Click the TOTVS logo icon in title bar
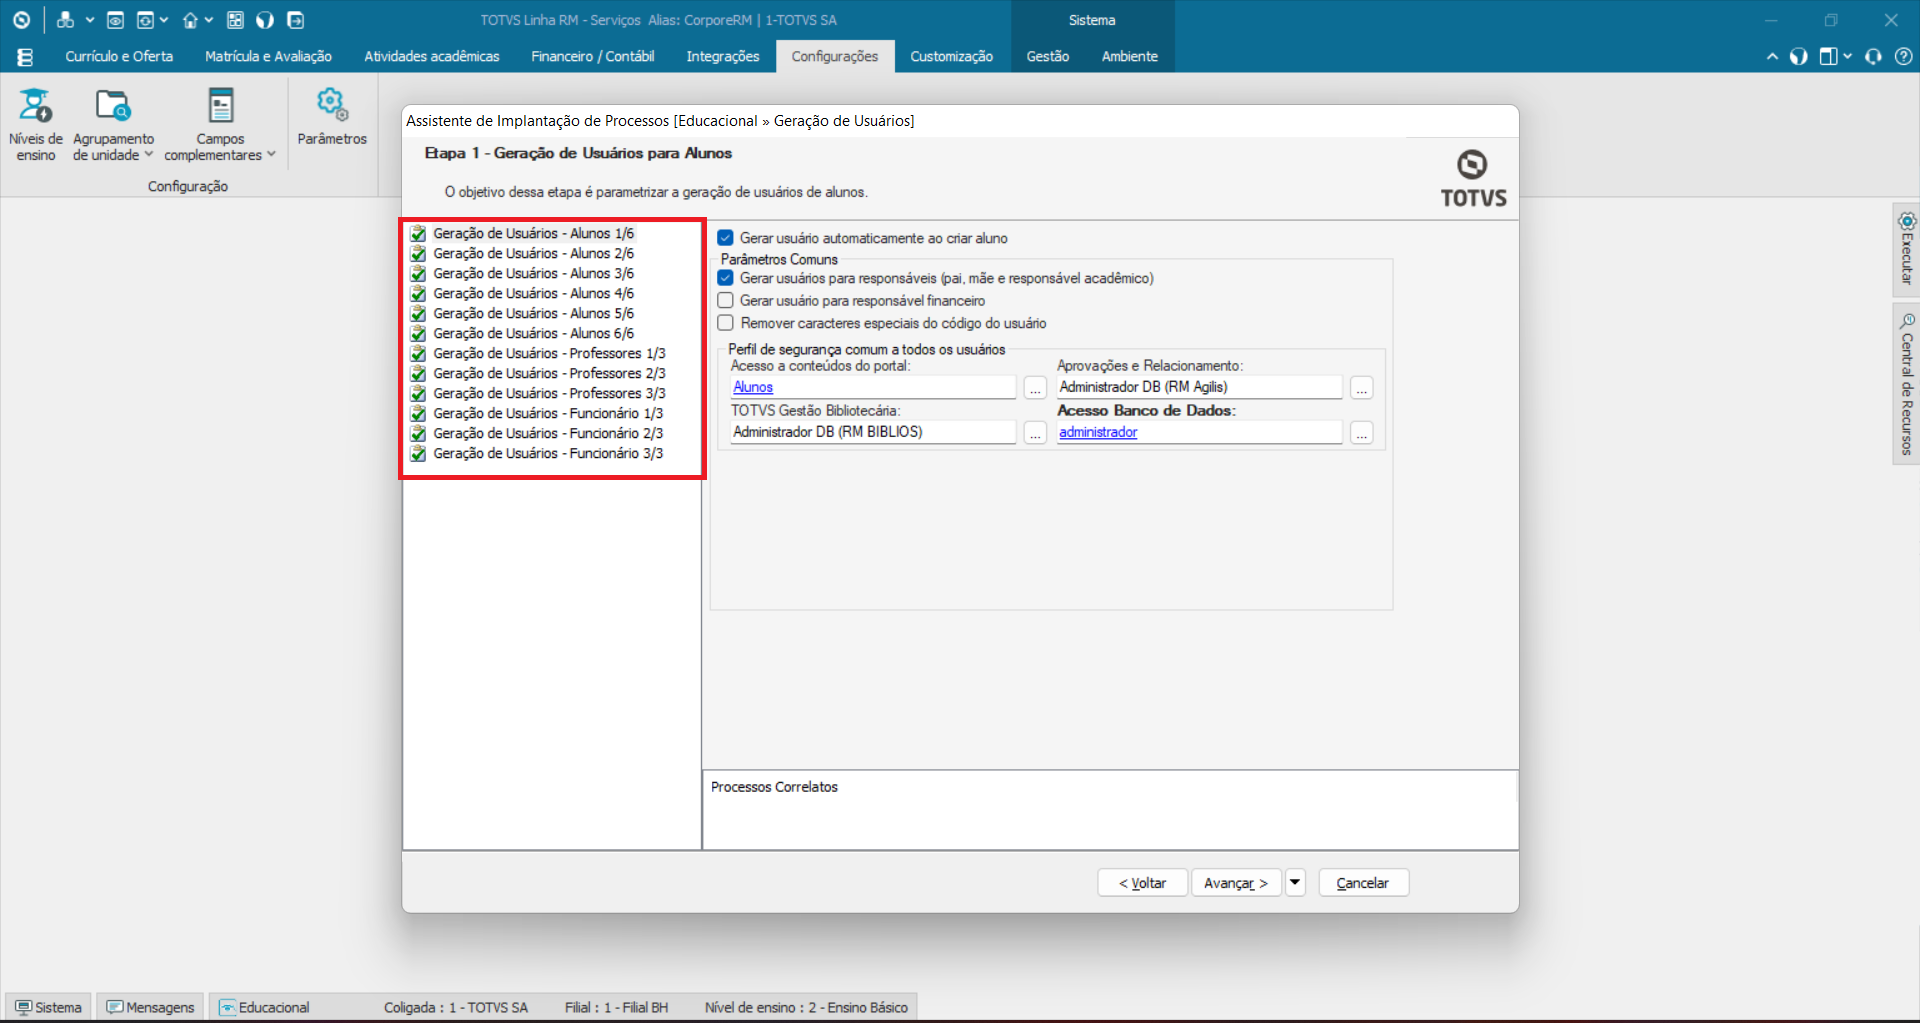1920x1023 pixels. click(21, 20)
